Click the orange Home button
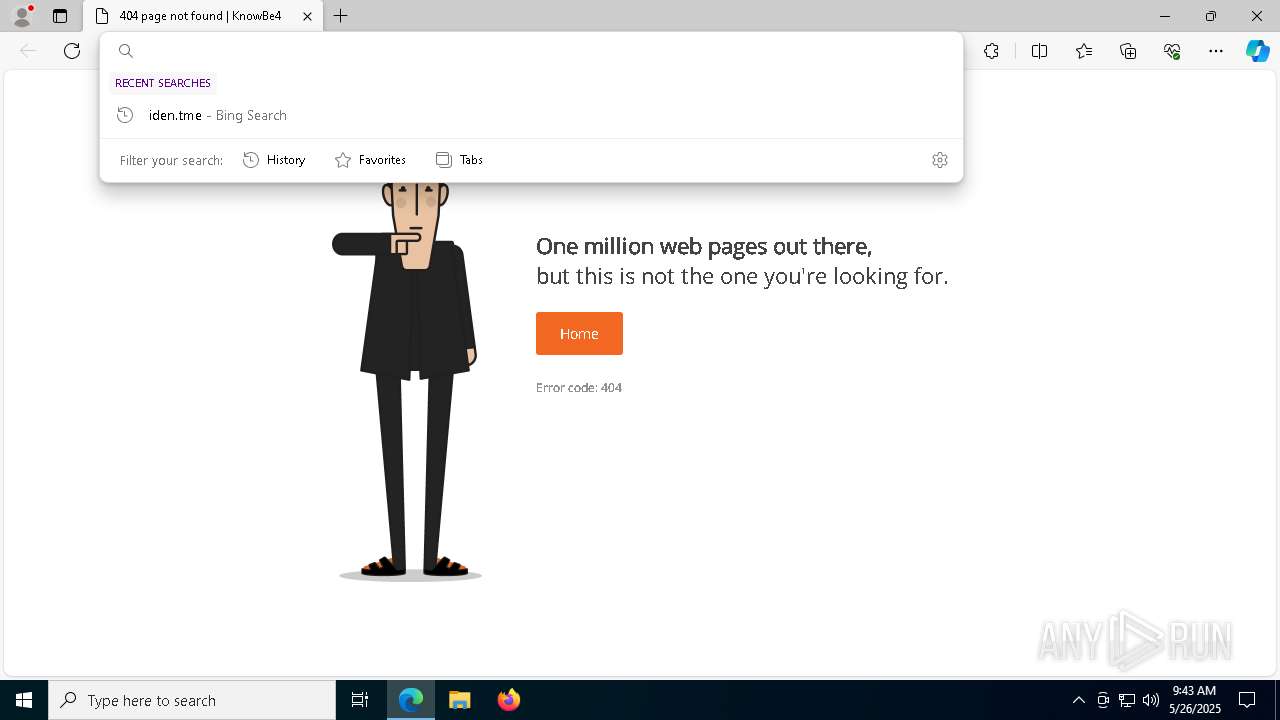This screenshot has width=1280, height=720. coord(579,333)
